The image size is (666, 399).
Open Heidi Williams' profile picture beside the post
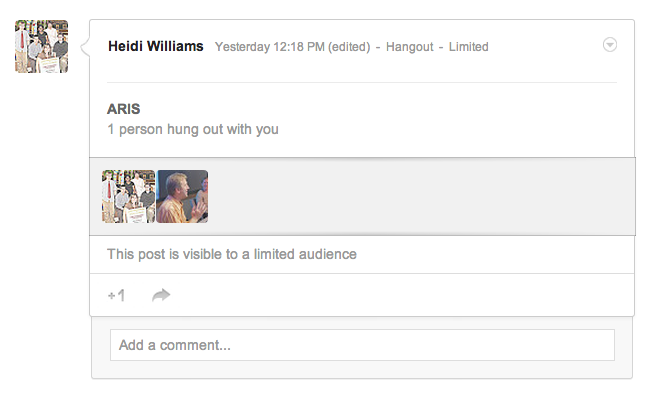click(x=42, y=46)
